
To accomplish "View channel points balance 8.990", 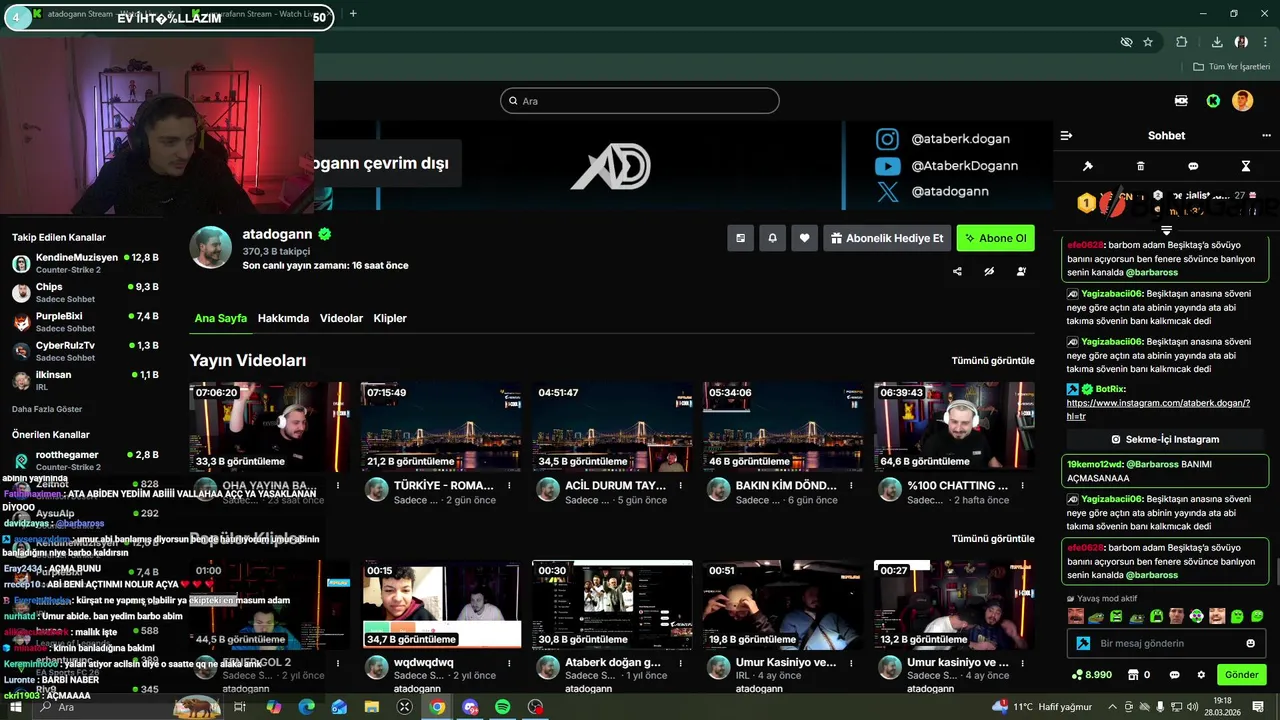I will 1091,675.
